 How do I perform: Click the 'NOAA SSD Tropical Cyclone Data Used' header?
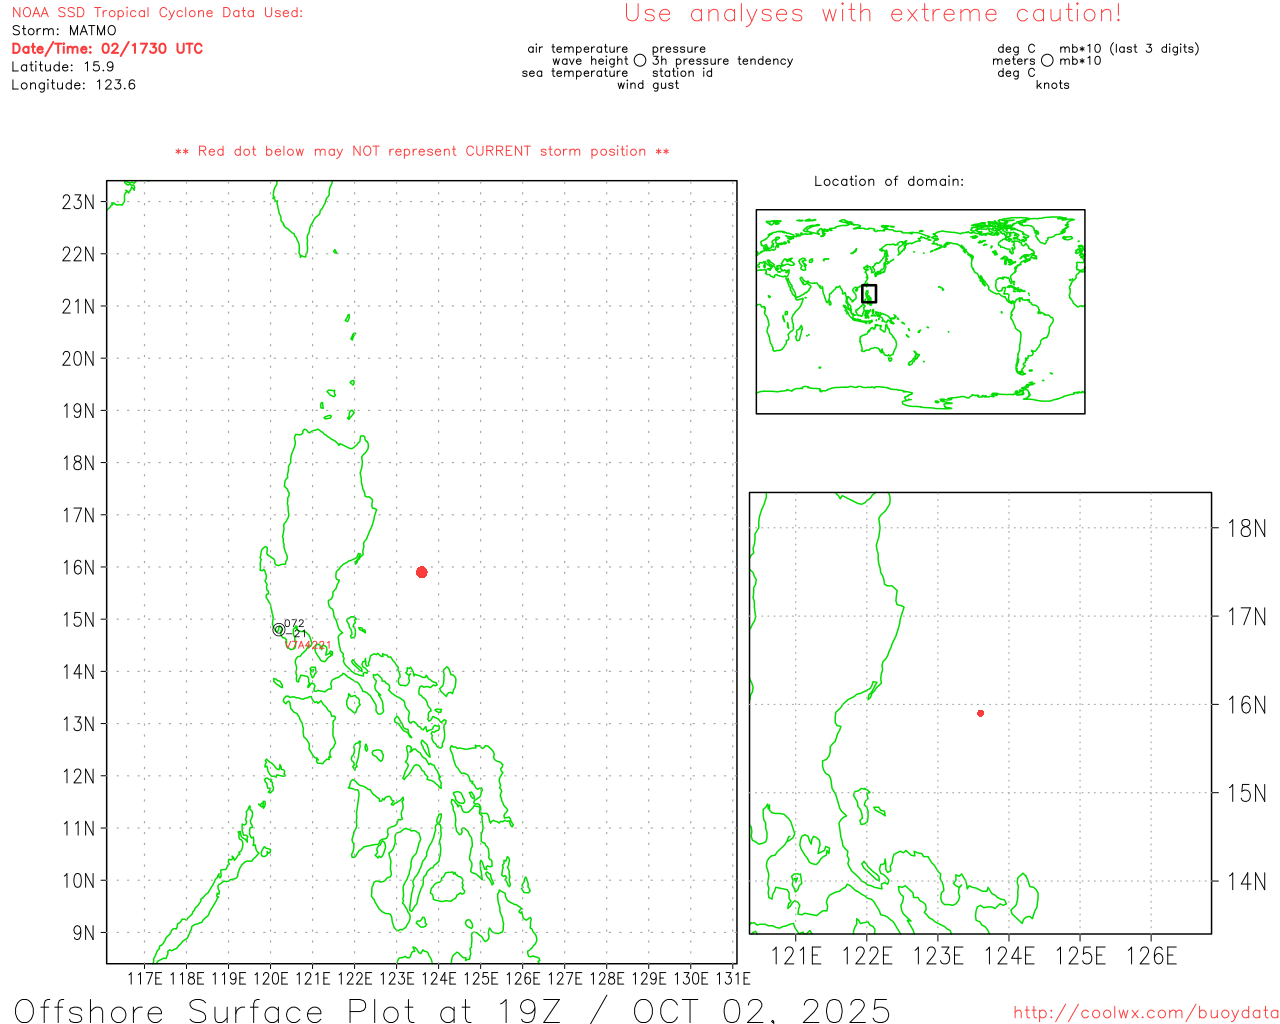(x=157, y=13)
